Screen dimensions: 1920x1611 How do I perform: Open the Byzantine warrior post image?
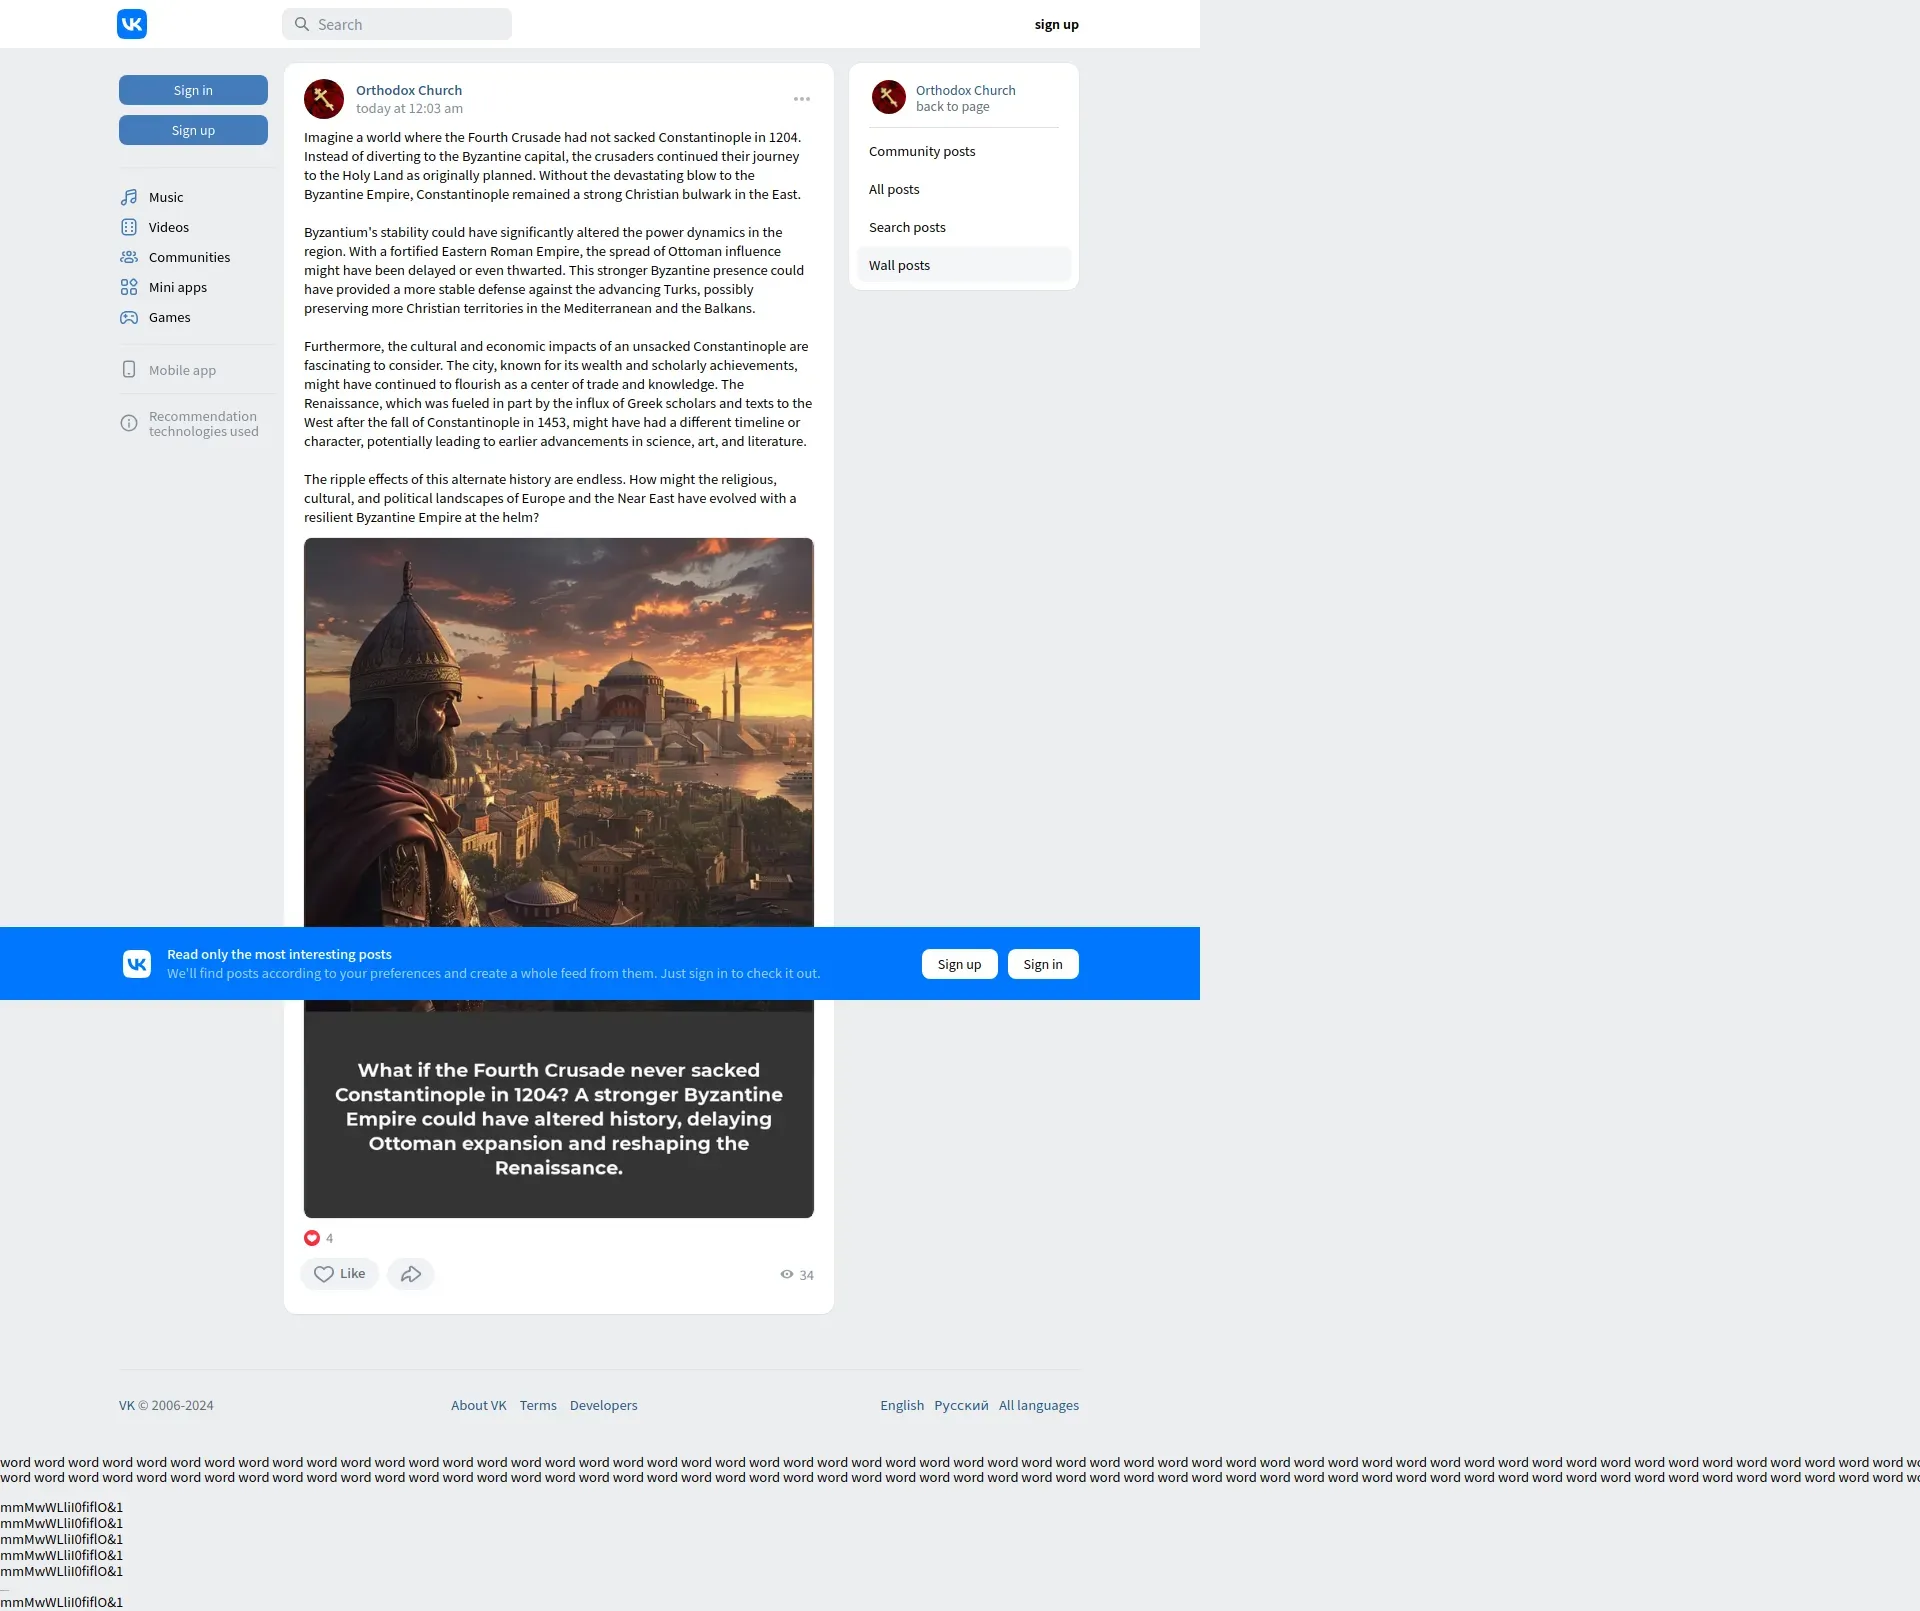[x=558, y=732]
